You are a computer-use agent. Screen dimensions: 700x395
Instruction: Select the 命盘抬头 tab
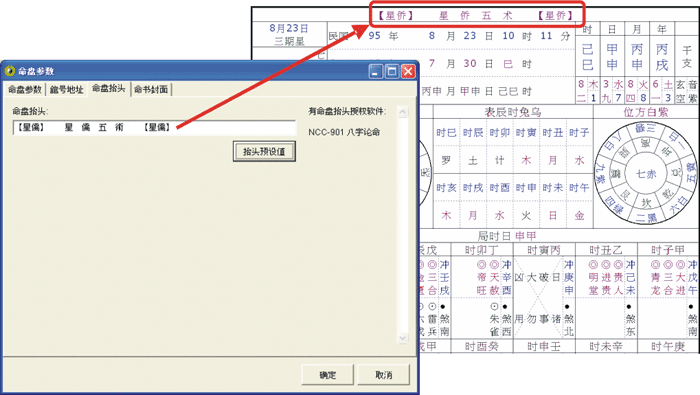click(x=108, y=88)
